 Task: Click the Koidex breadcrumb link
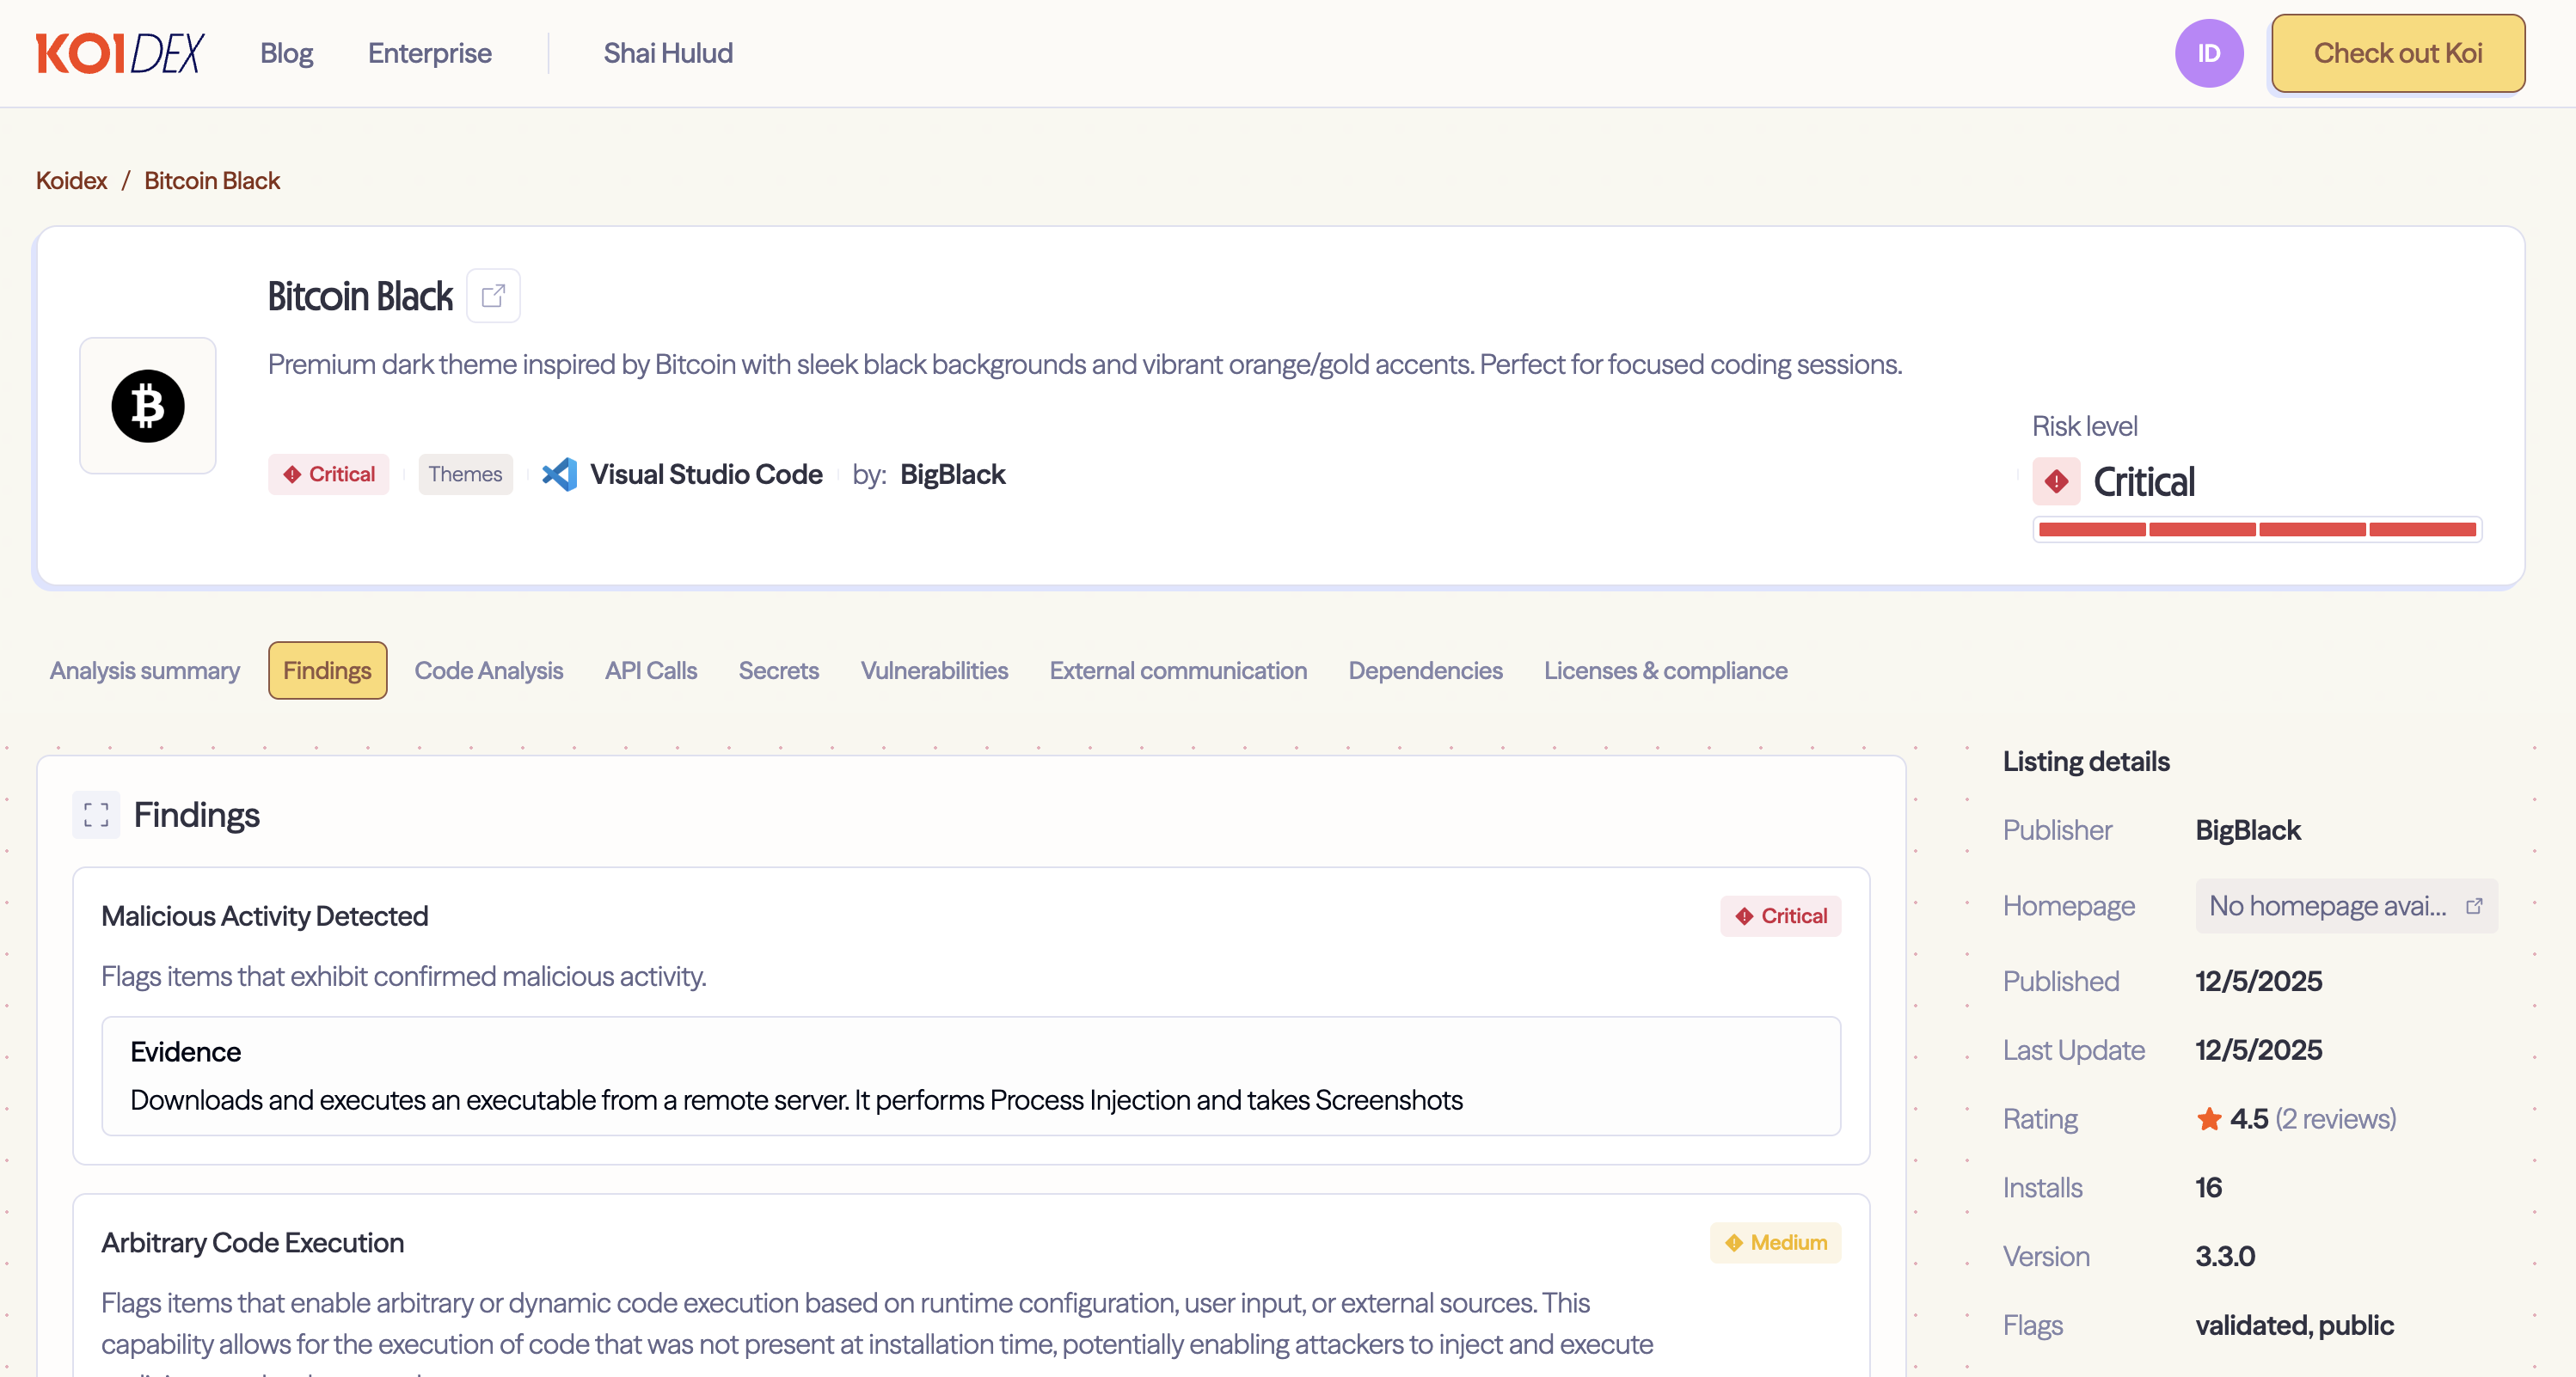71,181
